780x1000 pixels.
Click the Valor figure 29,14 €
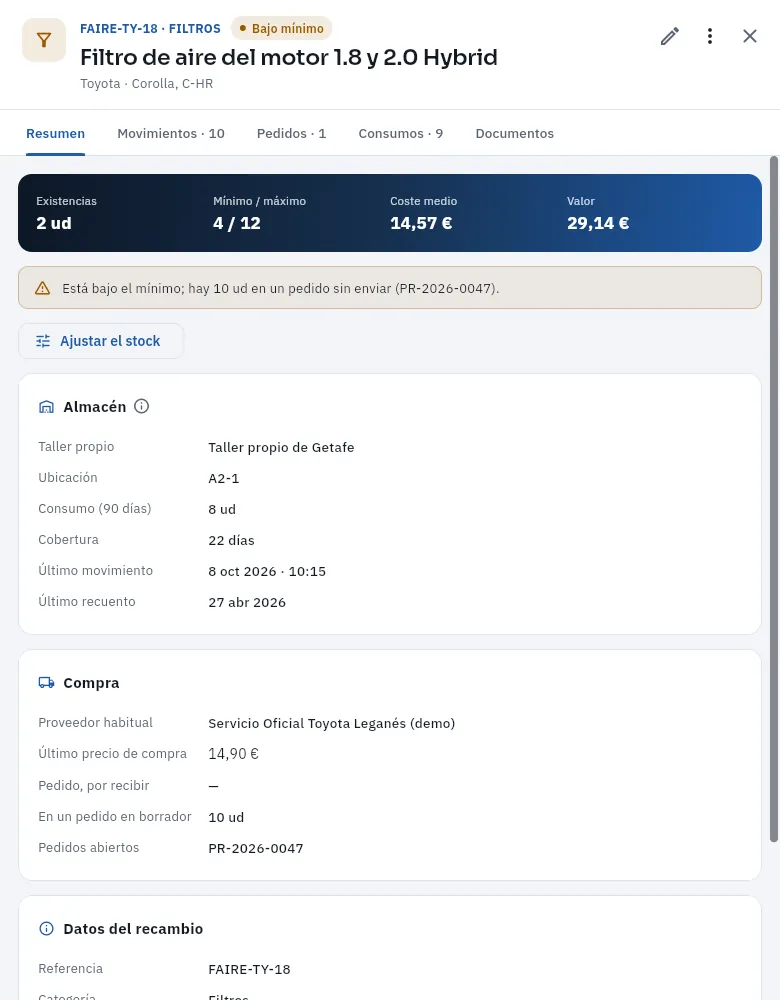pyautogui.click(x=598, y=223)
